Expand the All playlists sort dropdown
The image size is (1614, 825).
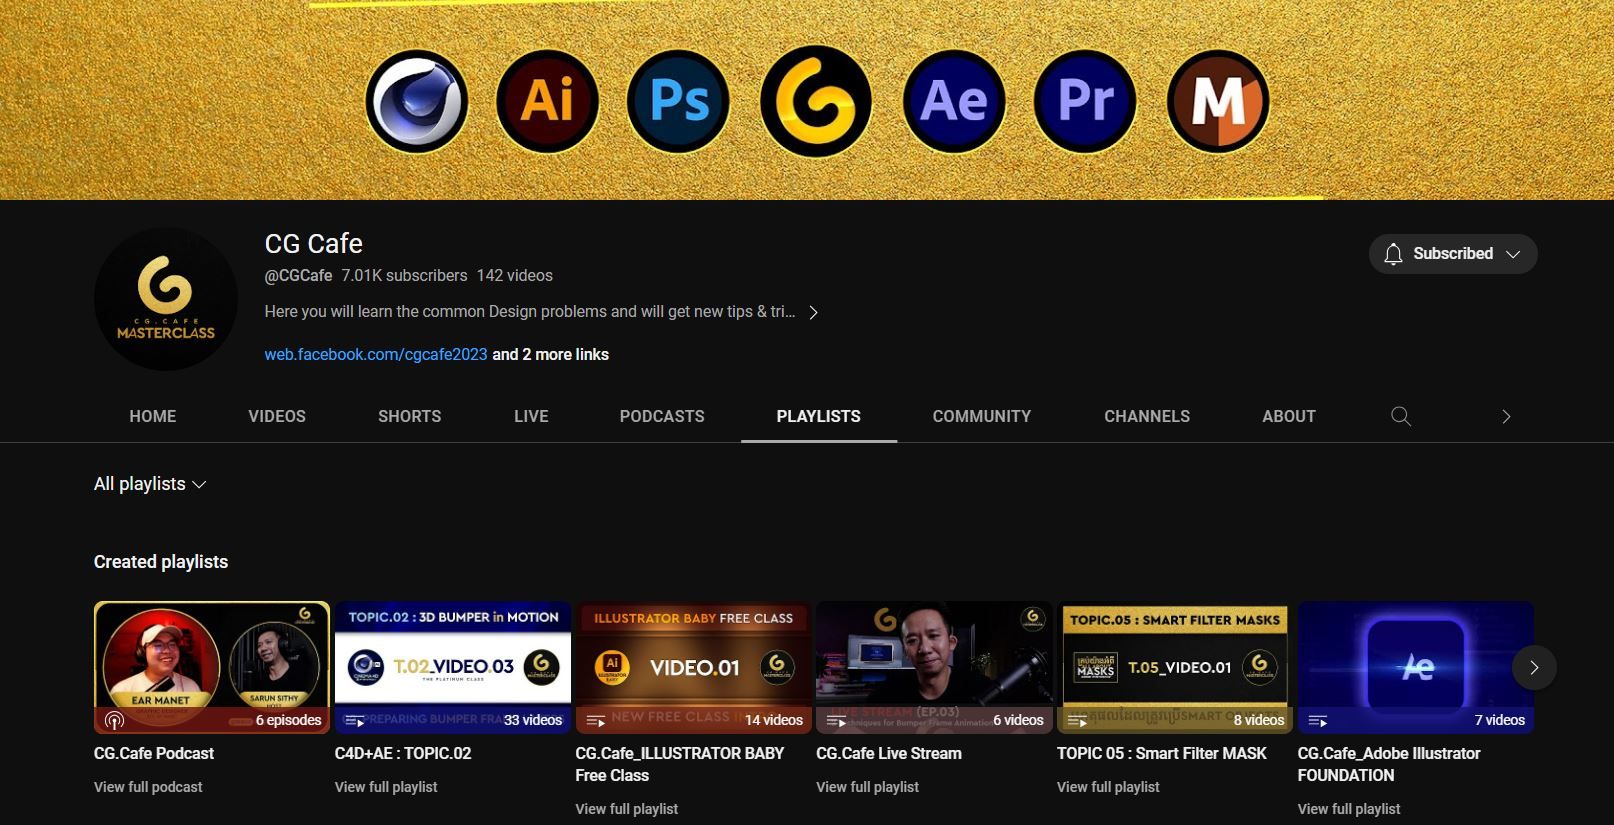click(150, 484)
